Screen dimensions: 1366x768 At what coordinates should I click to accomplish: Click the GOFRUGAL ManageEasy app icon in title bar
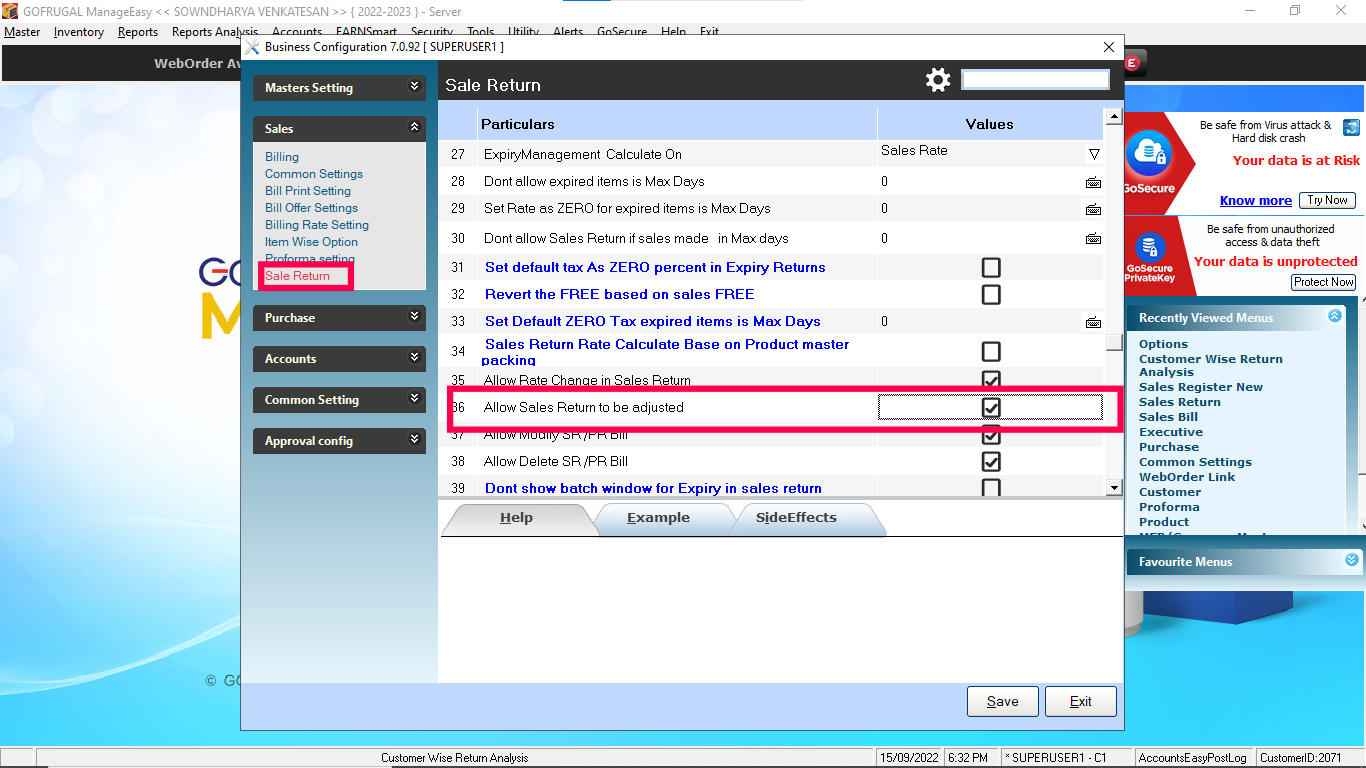point(10,10)
